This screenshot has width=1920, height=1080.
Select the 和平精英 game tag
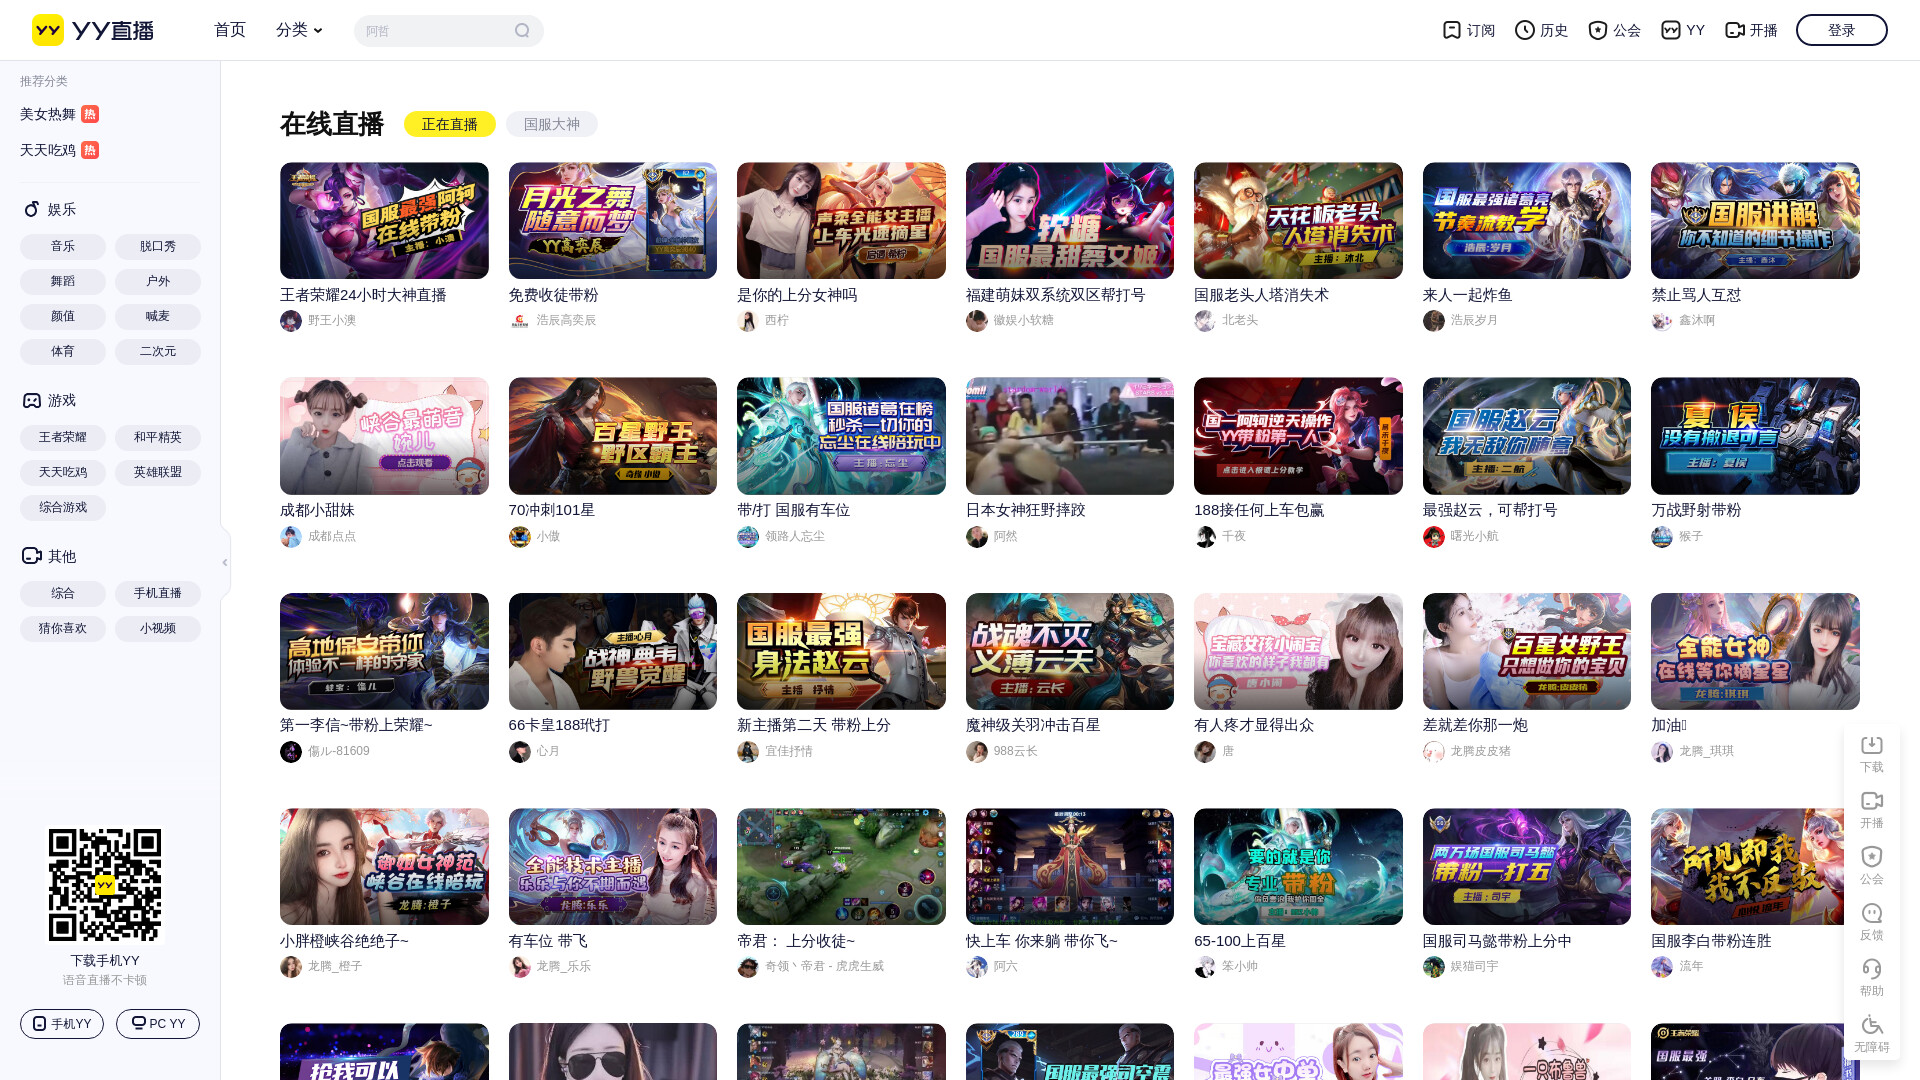point(158,438)
